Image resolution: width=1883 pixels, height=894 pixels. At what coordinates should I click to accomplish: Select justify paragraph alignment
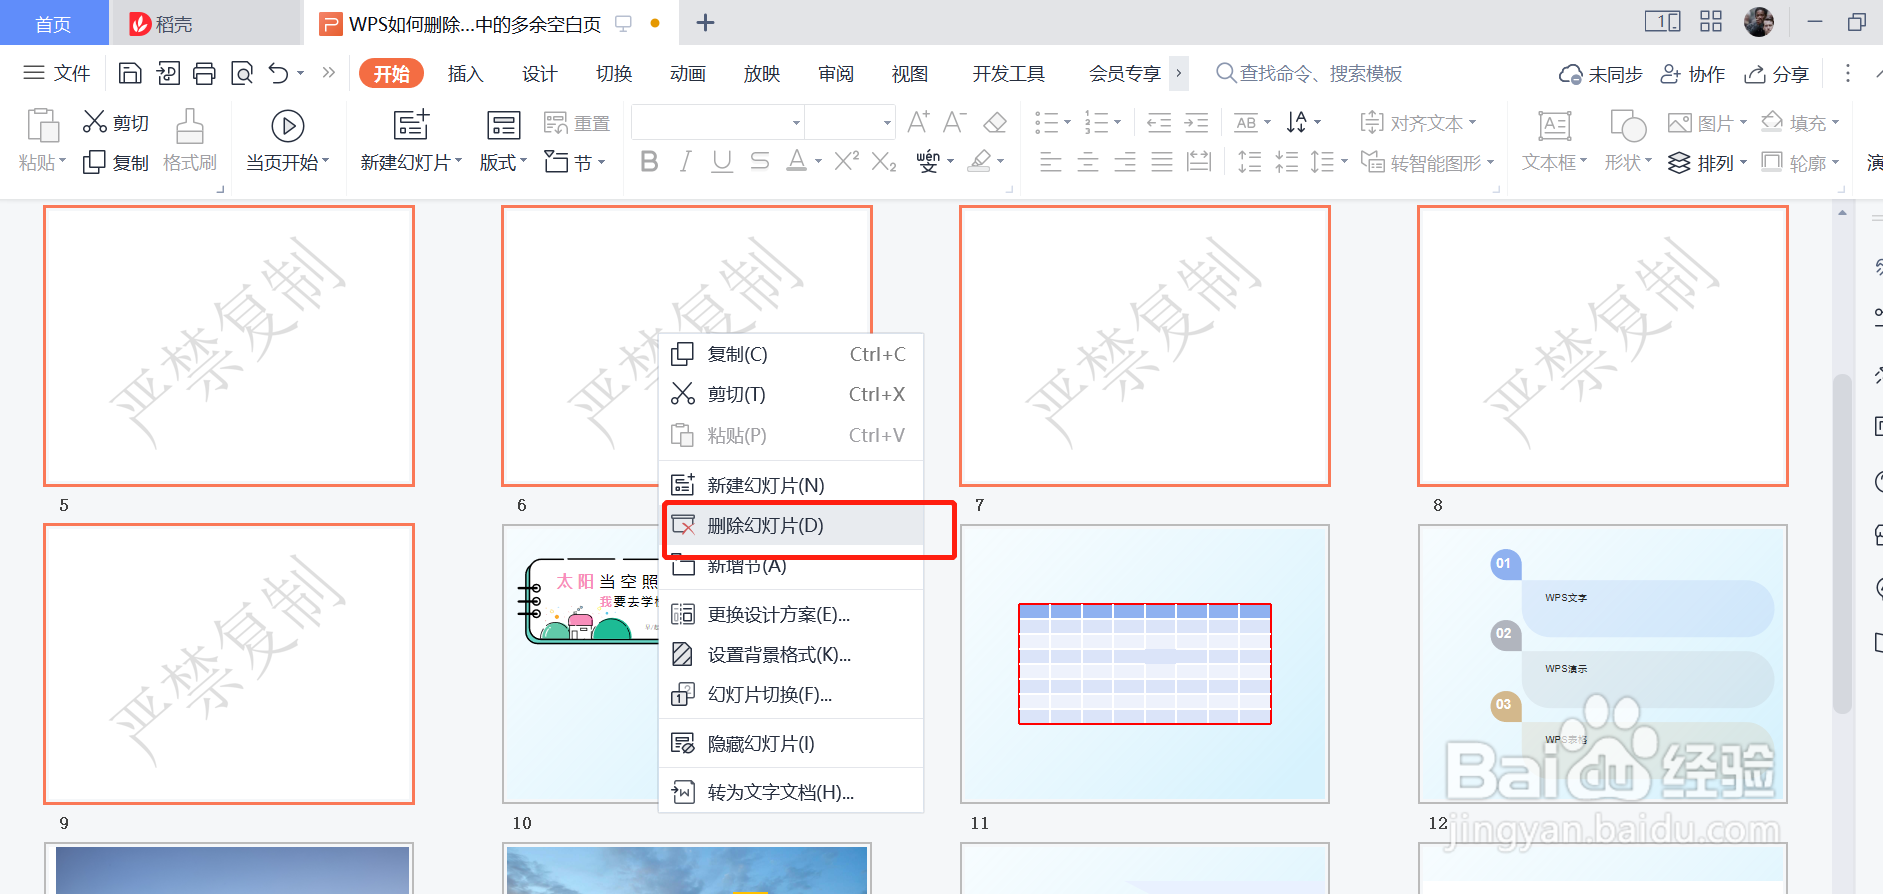(1162, 162)
